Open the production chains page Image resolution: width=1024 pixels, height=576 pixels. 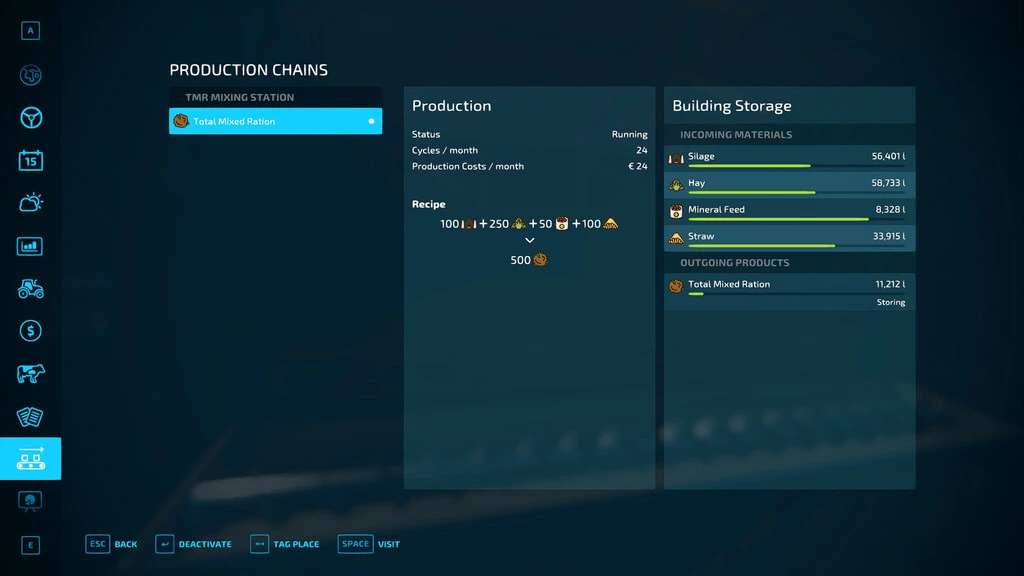coord(30,459)
